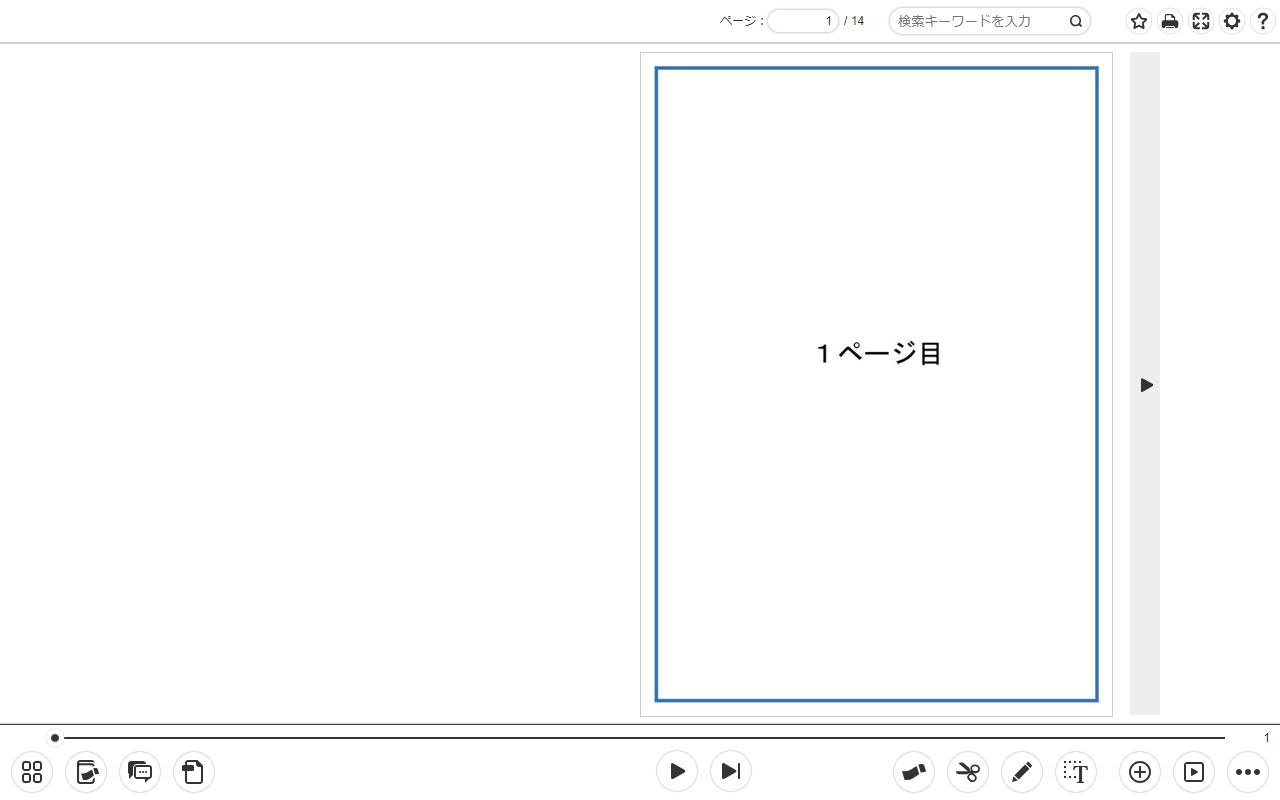Image resolution: width=1280 pixels, height=800 pixels.
Task: Click the search magnifier button
Action: click(x=1076, y=21)
